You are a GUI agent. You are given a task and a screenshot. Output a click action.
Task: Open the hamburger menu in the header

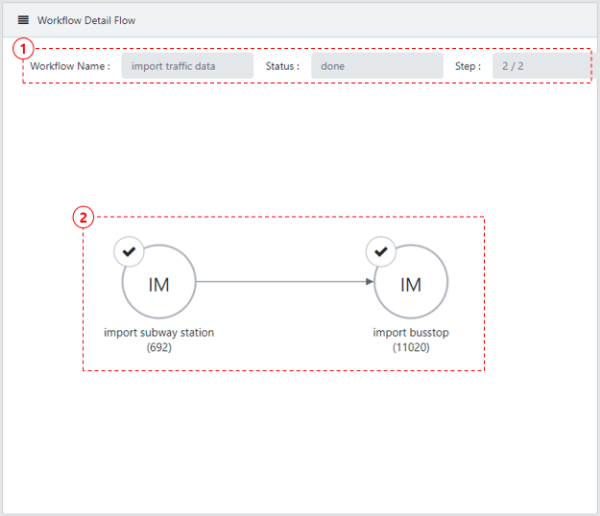pyautogui.click(x=23, y=20)
